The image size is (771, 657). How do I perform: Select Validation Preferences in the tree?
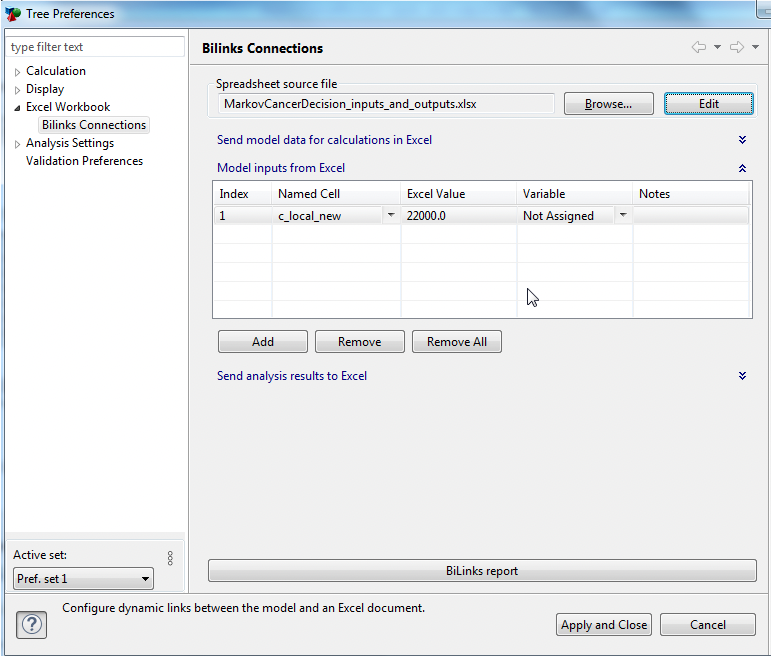(x=84, y=161)
